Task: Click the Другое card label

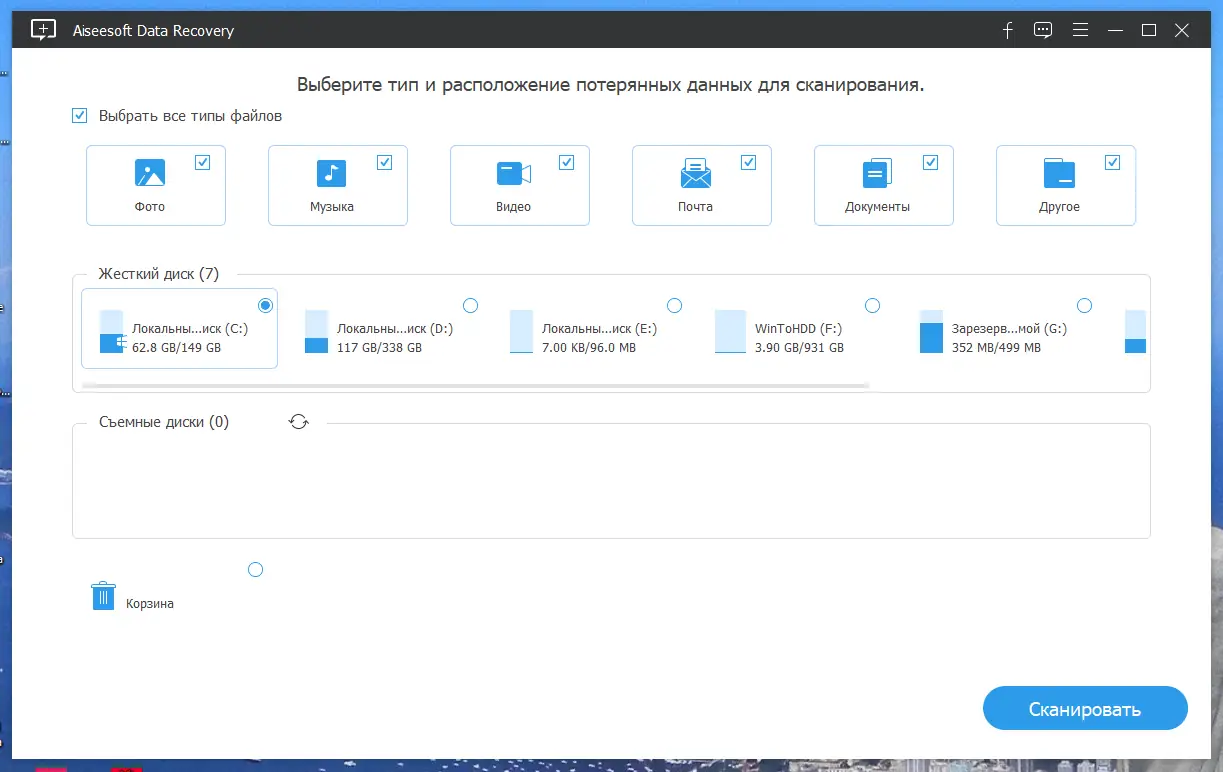Action: pyautogui.click(x=1059, y=207)
